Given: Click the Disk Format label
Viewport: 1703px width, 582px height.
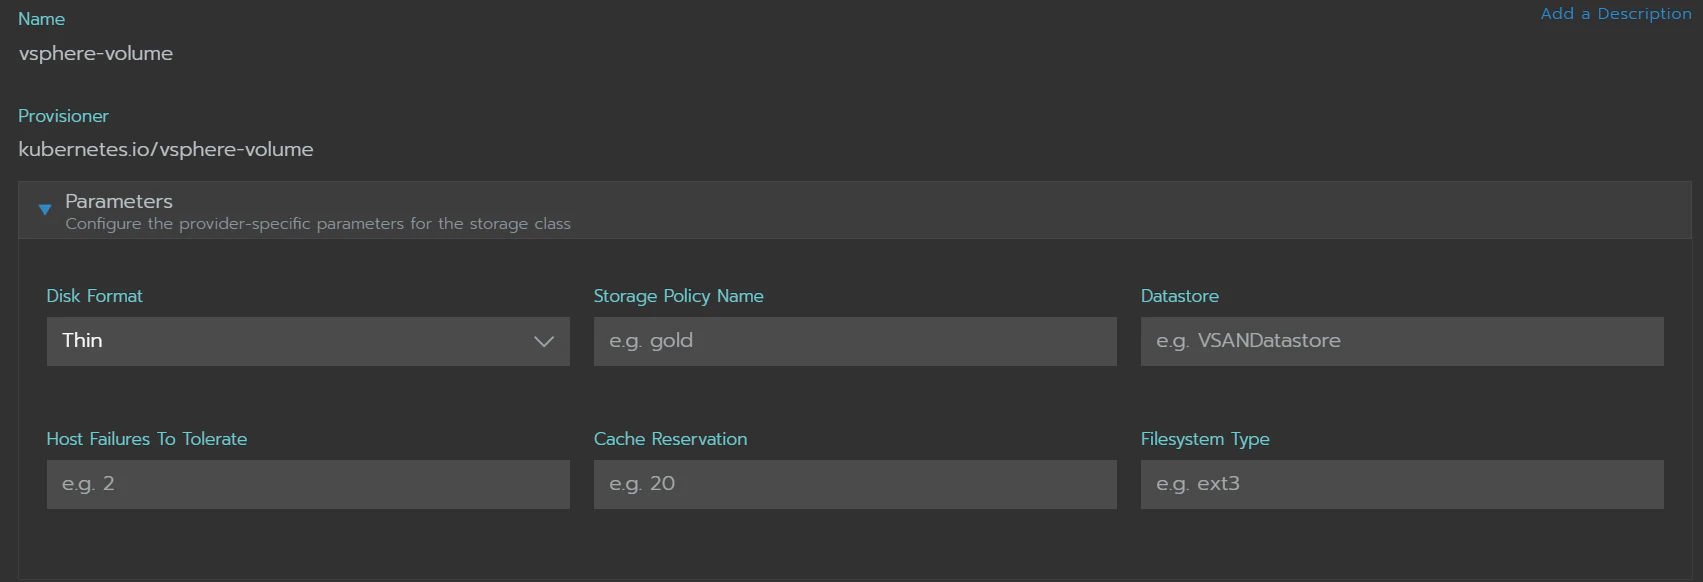Looking at the screenshot, I should 95,296.
